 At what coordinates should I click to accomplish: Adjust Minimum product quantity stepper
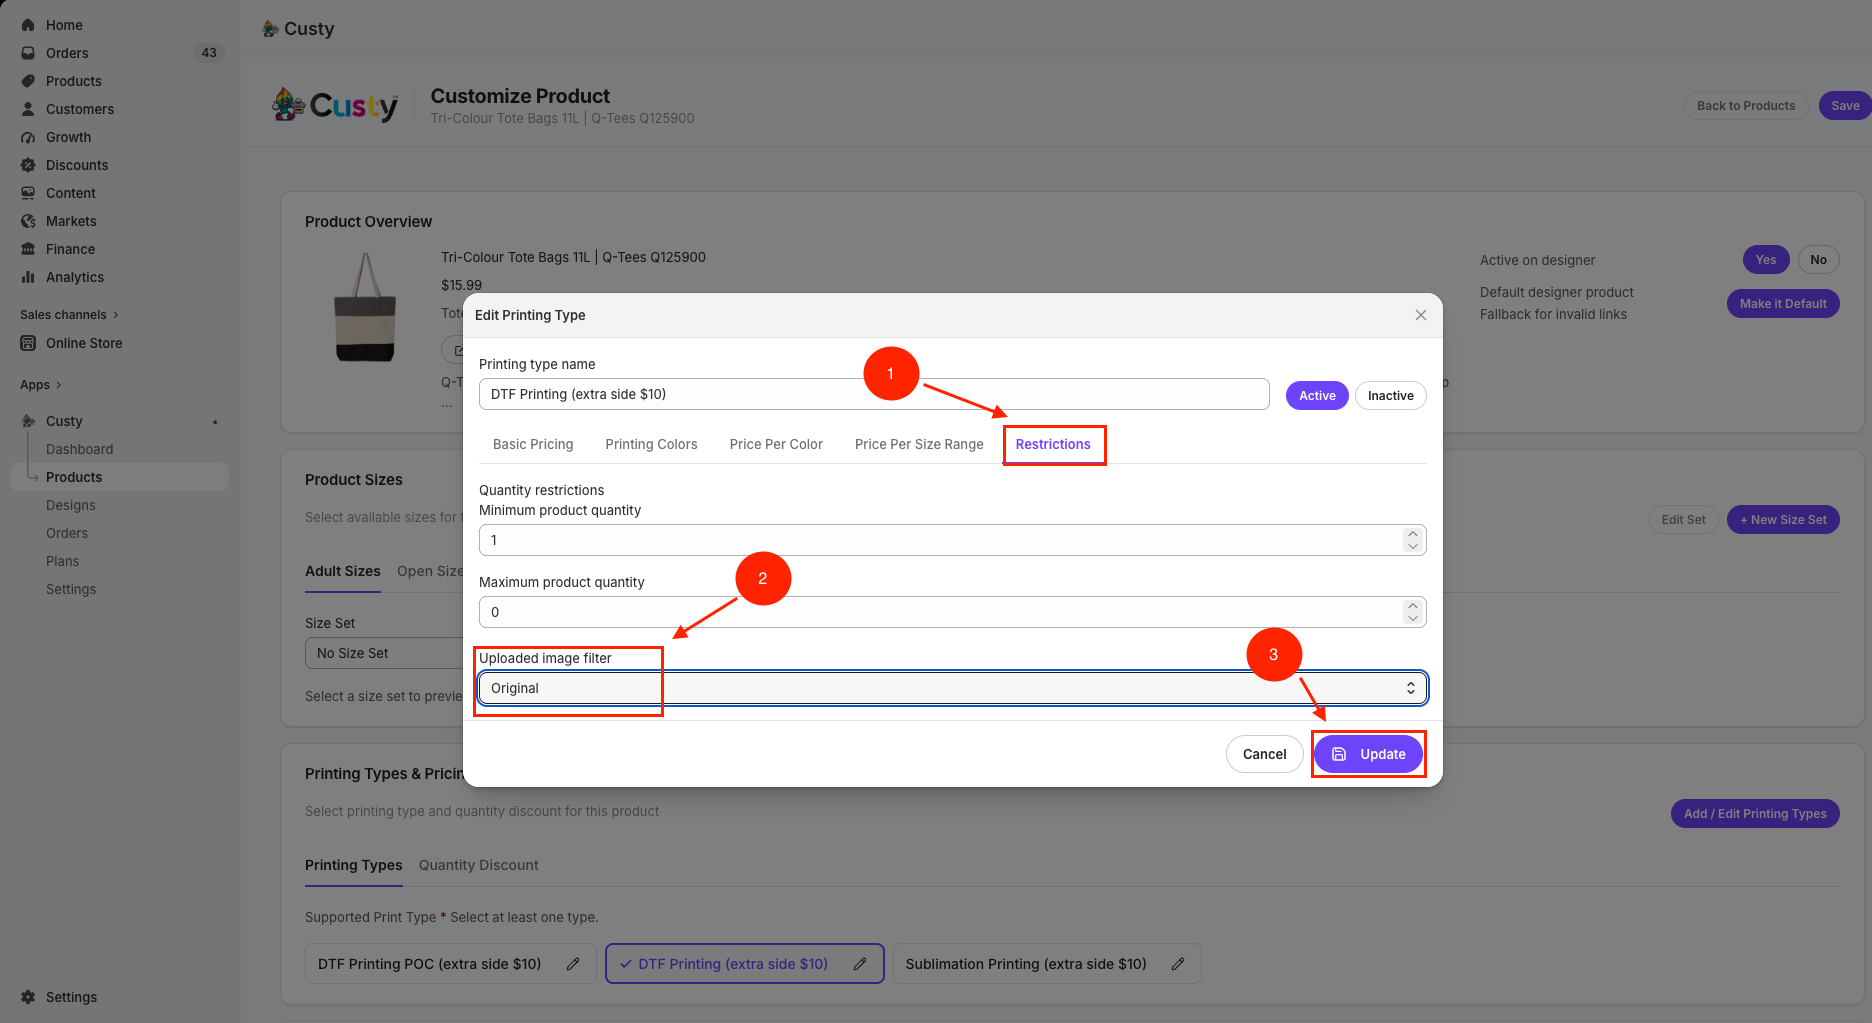[x=1412, y=540]
